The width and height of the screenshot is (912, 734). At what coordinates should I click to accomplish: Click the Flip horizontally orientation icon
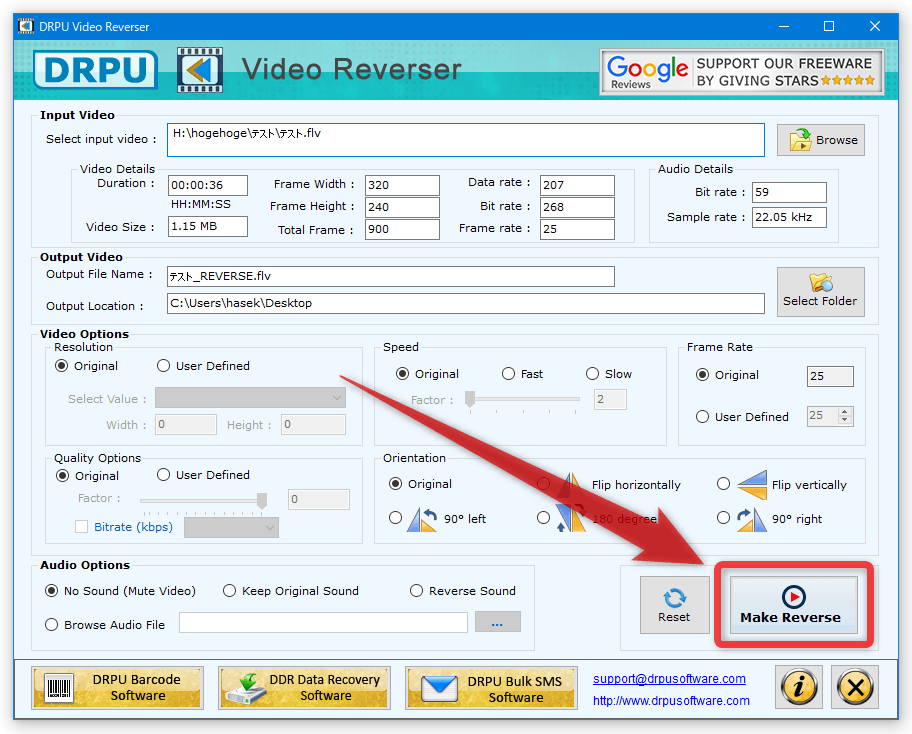(x=571, y=484)
